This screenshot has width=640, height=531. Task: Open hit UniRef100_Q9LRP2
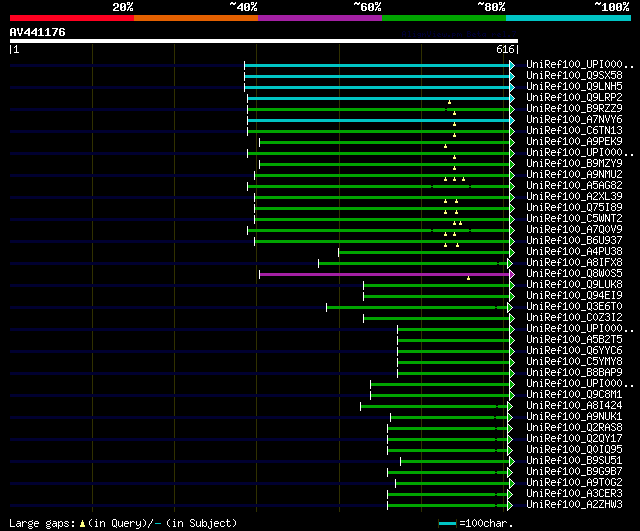(574, 98)
